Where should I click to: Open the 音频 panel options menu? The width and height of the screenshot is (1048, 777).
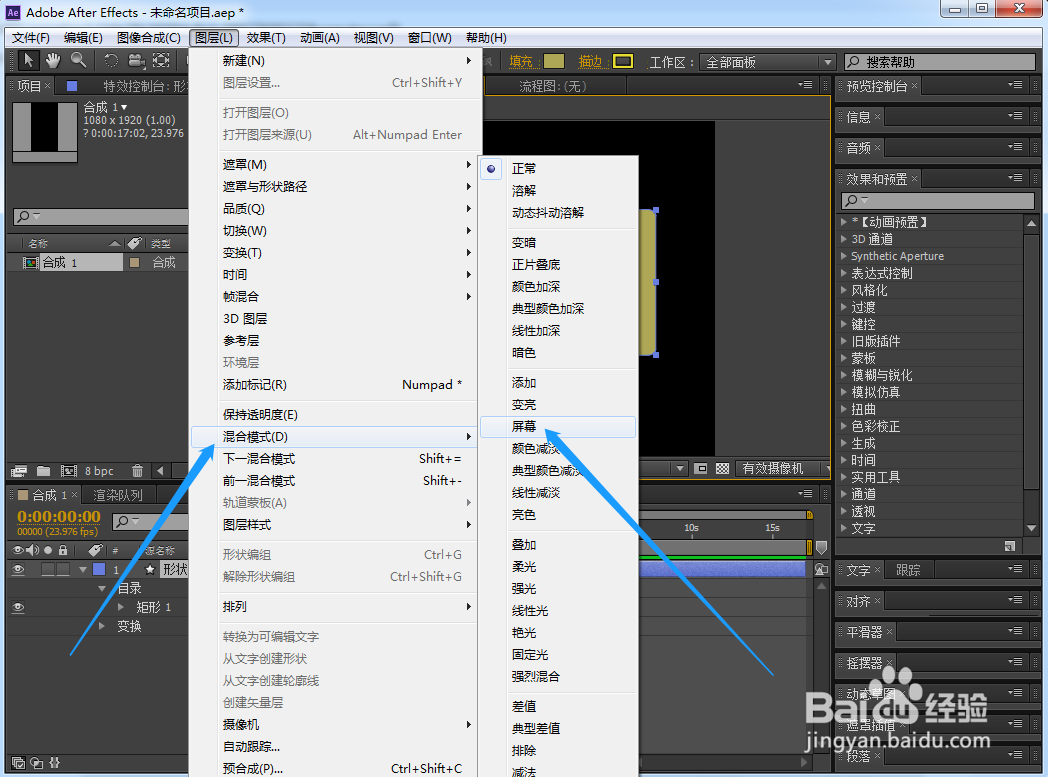[1015, 147]
